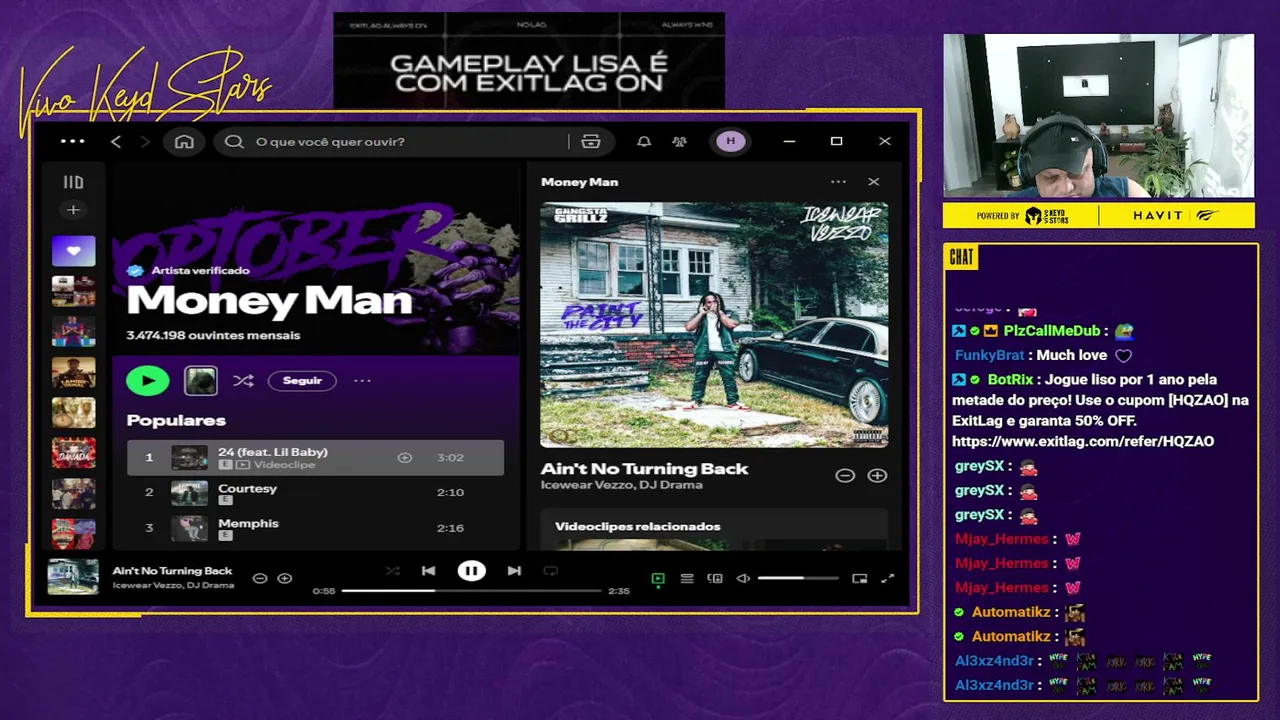Screen dimensions: 1280x720
Task: Mute the volume speaker icon
Action: coord(743,579)
